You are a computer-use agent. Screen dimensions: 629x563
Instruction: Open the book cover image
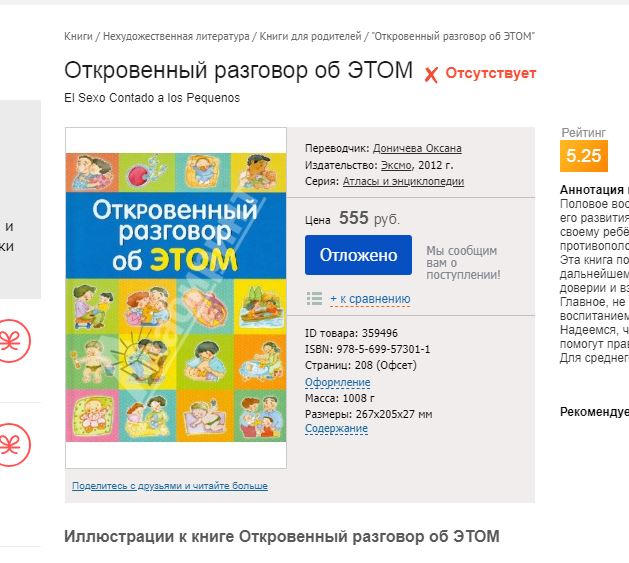pyautogui.click(x=175, y=298)
